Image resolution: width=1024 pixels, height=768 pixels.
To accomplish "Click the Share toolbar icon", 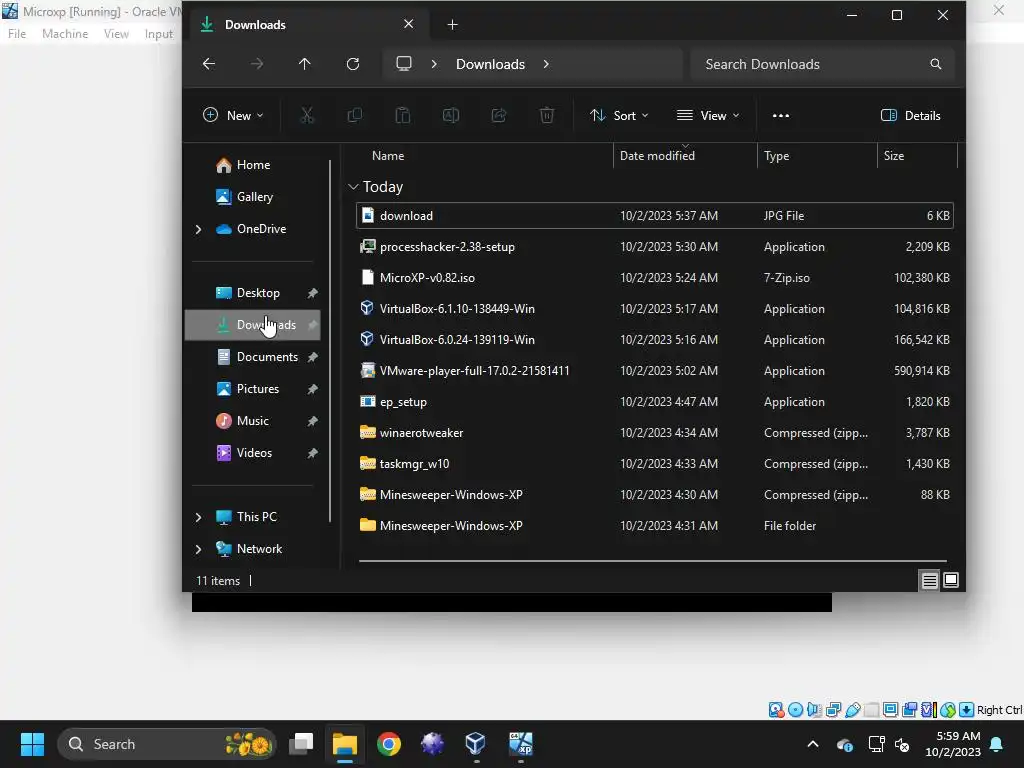I will click(x=499, y=116).
